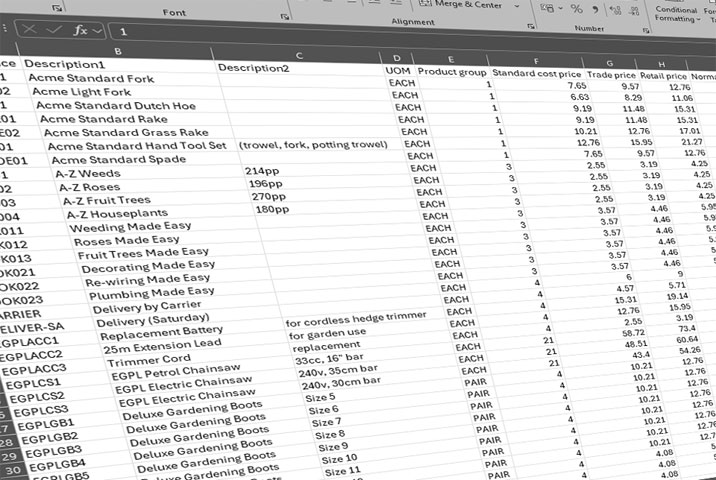
Task: Select the 21.27 retail price cell
Action: click(691, 142)
